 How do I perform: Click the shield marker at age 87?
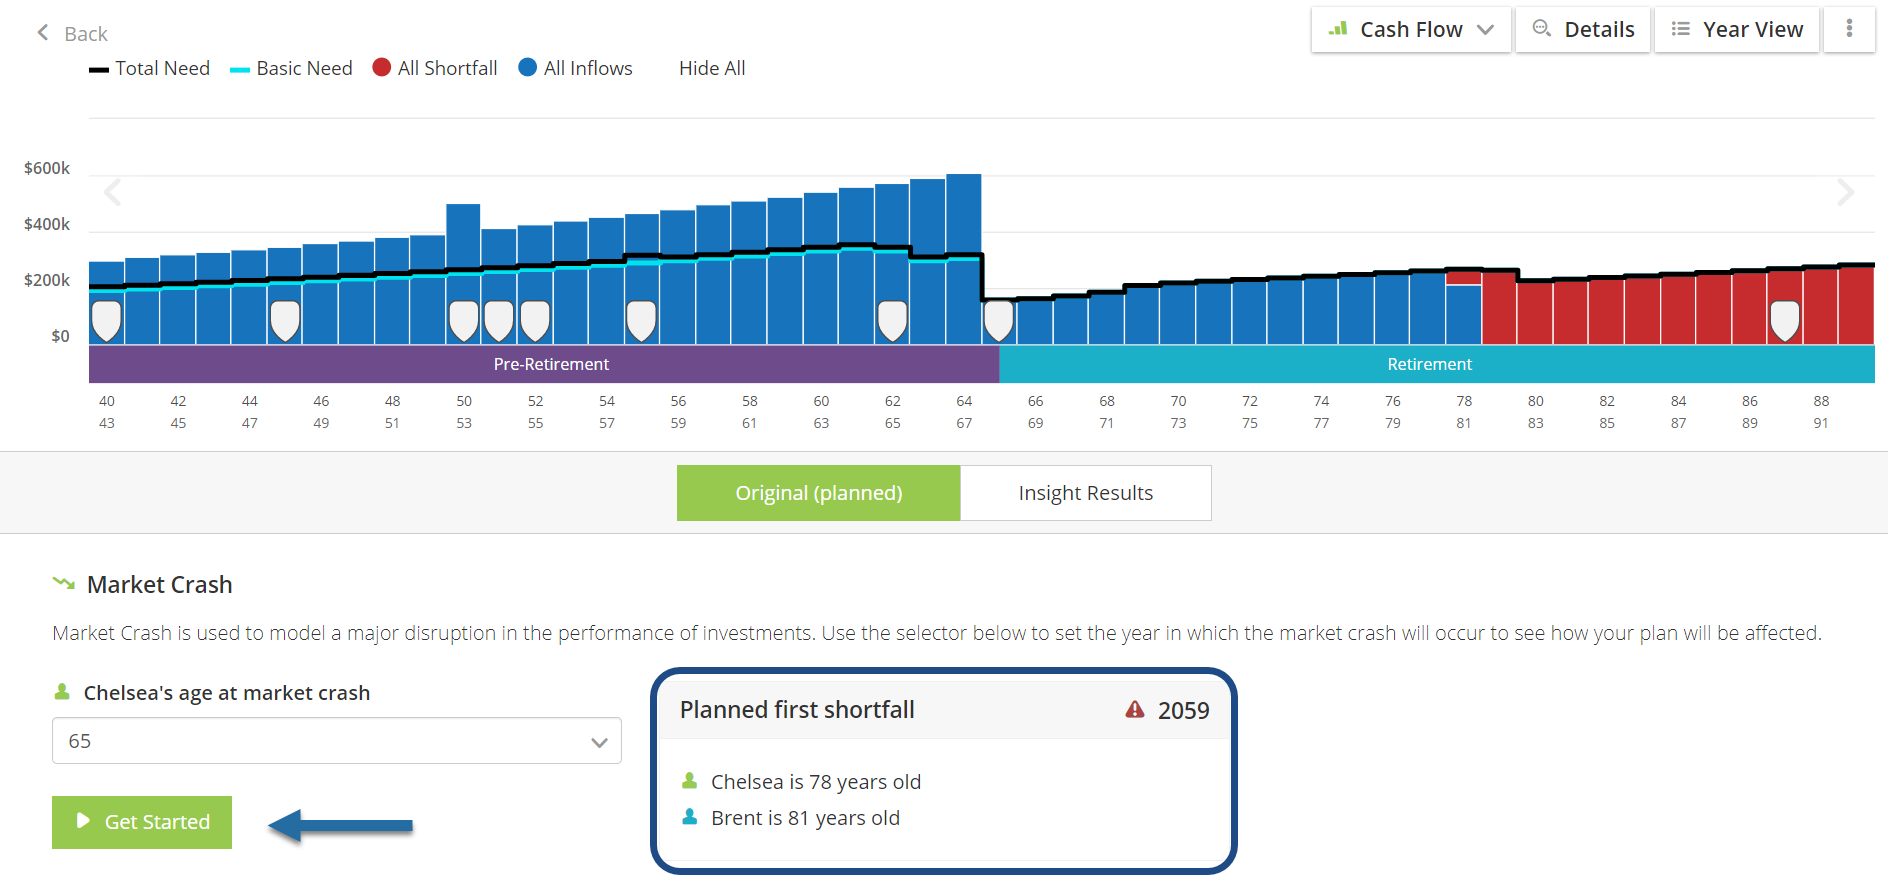[x=1784, y=320]
